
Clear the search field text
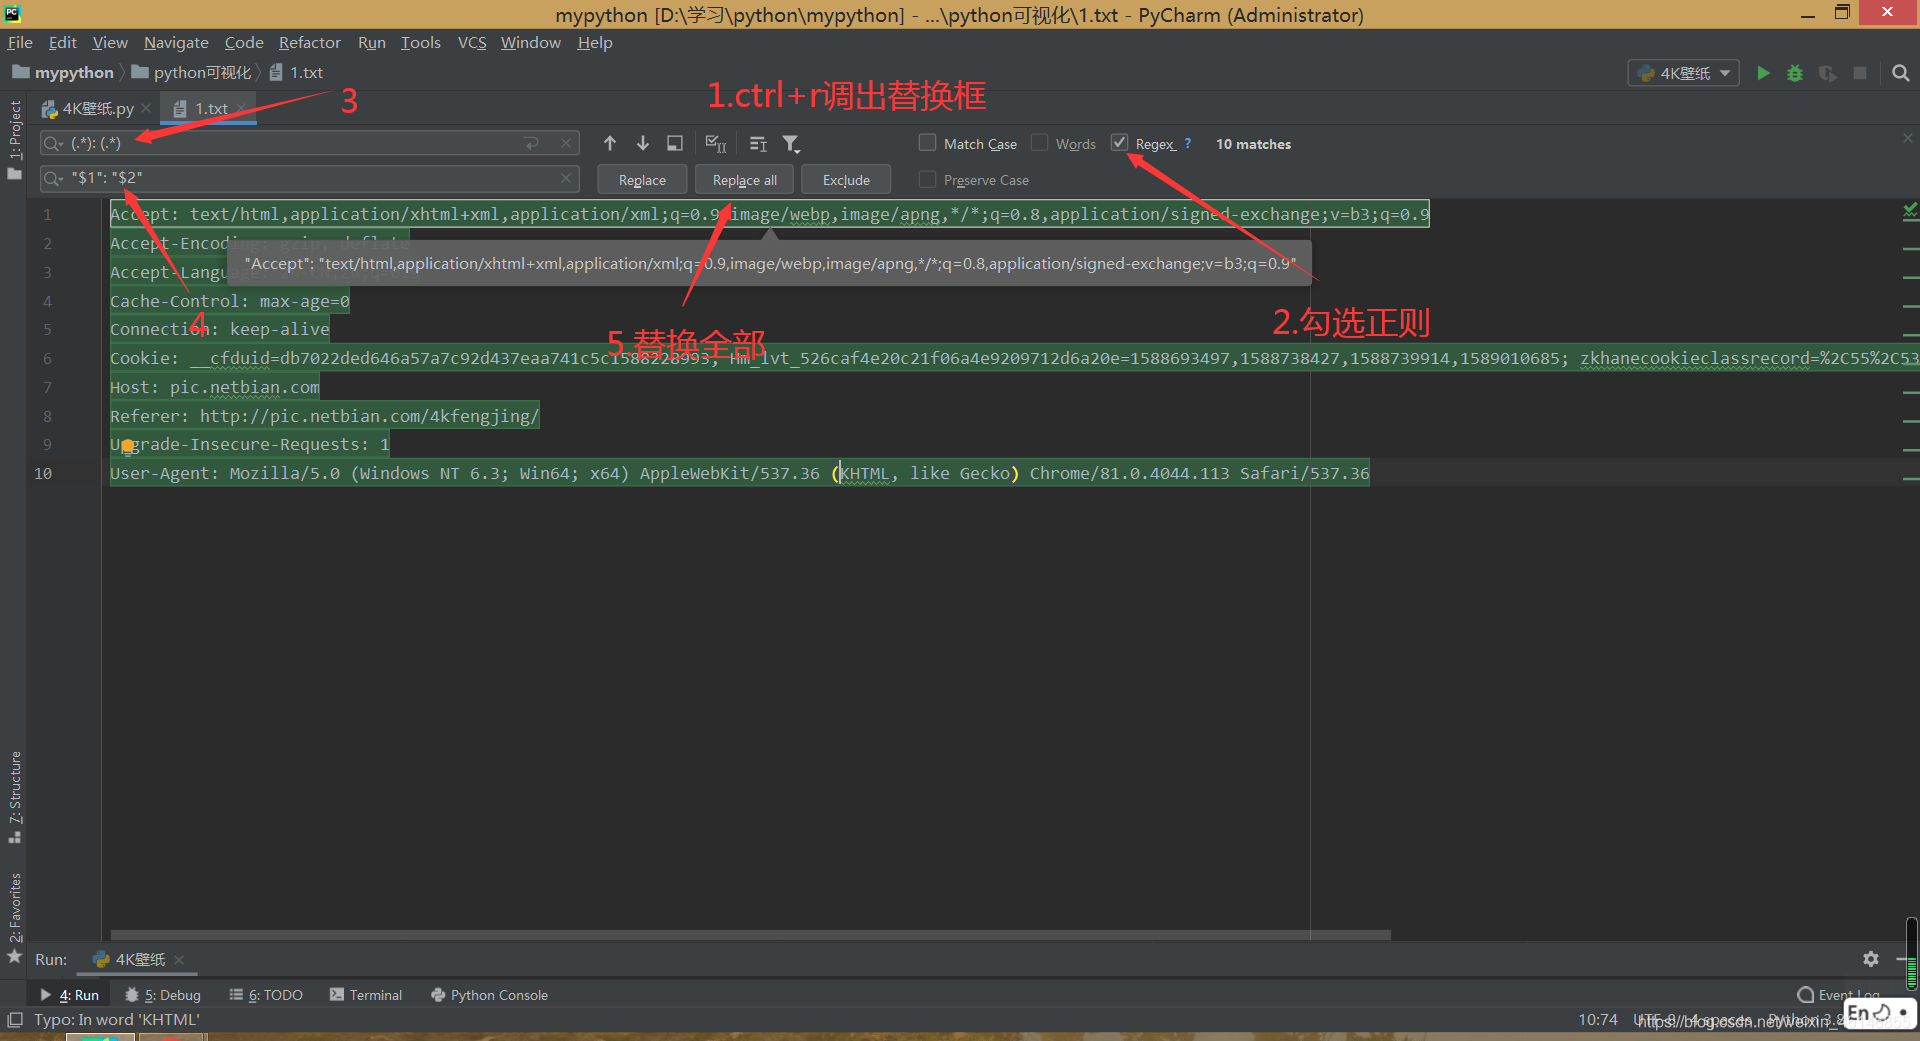coord(566,143)
